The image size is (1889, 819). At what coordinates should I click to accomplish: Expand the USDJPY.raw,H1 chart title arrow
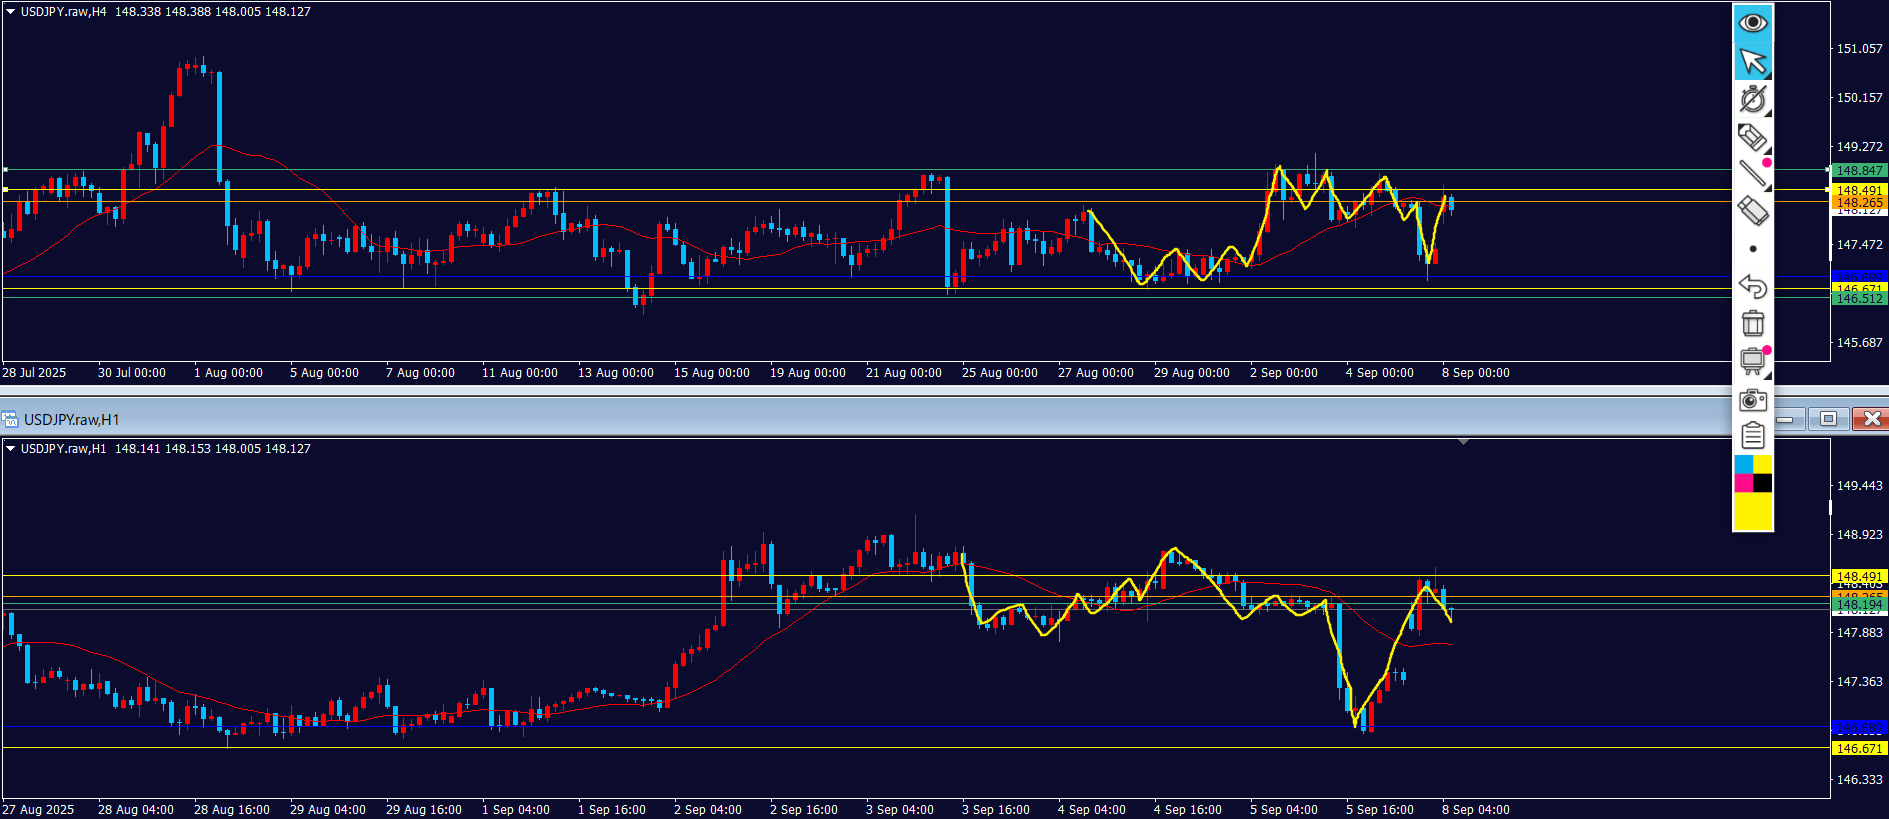coord(11,449)
